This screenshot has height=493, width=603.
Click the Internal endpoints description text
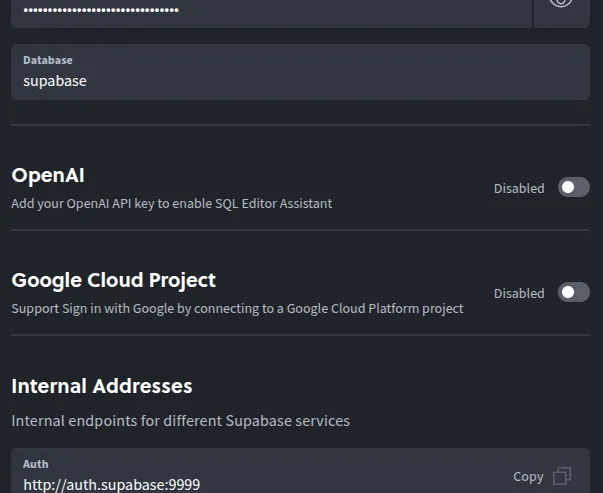(180, 421)
